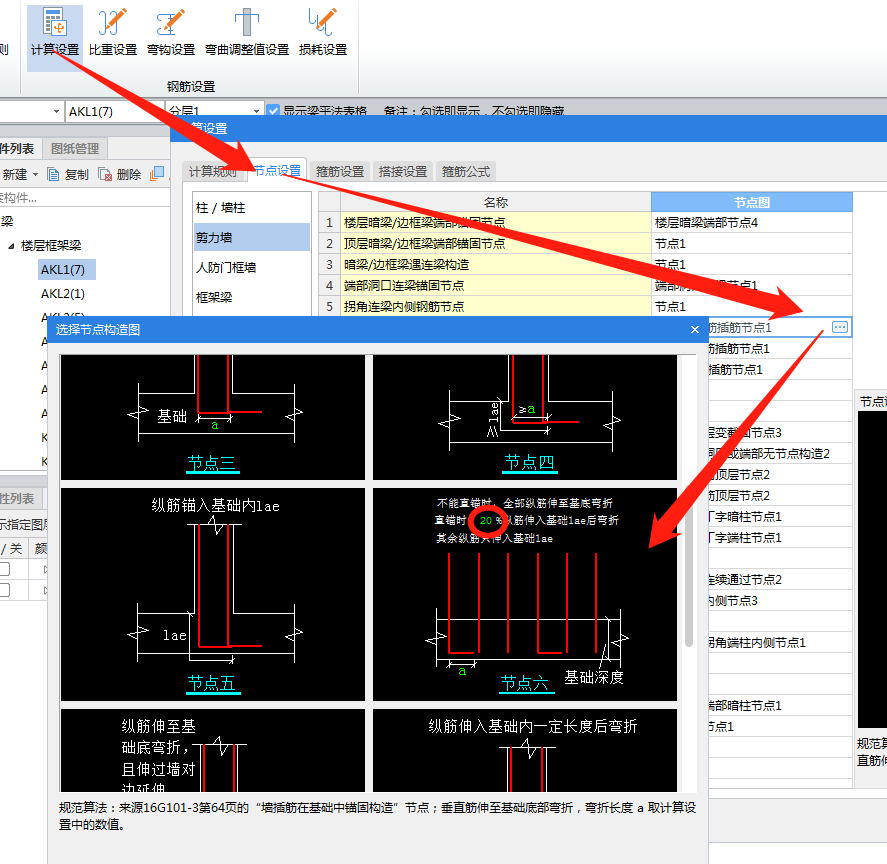Click 暗梁/边框梁遇连梁构造 row
This screenshot has width=887, height=864.
495,264
